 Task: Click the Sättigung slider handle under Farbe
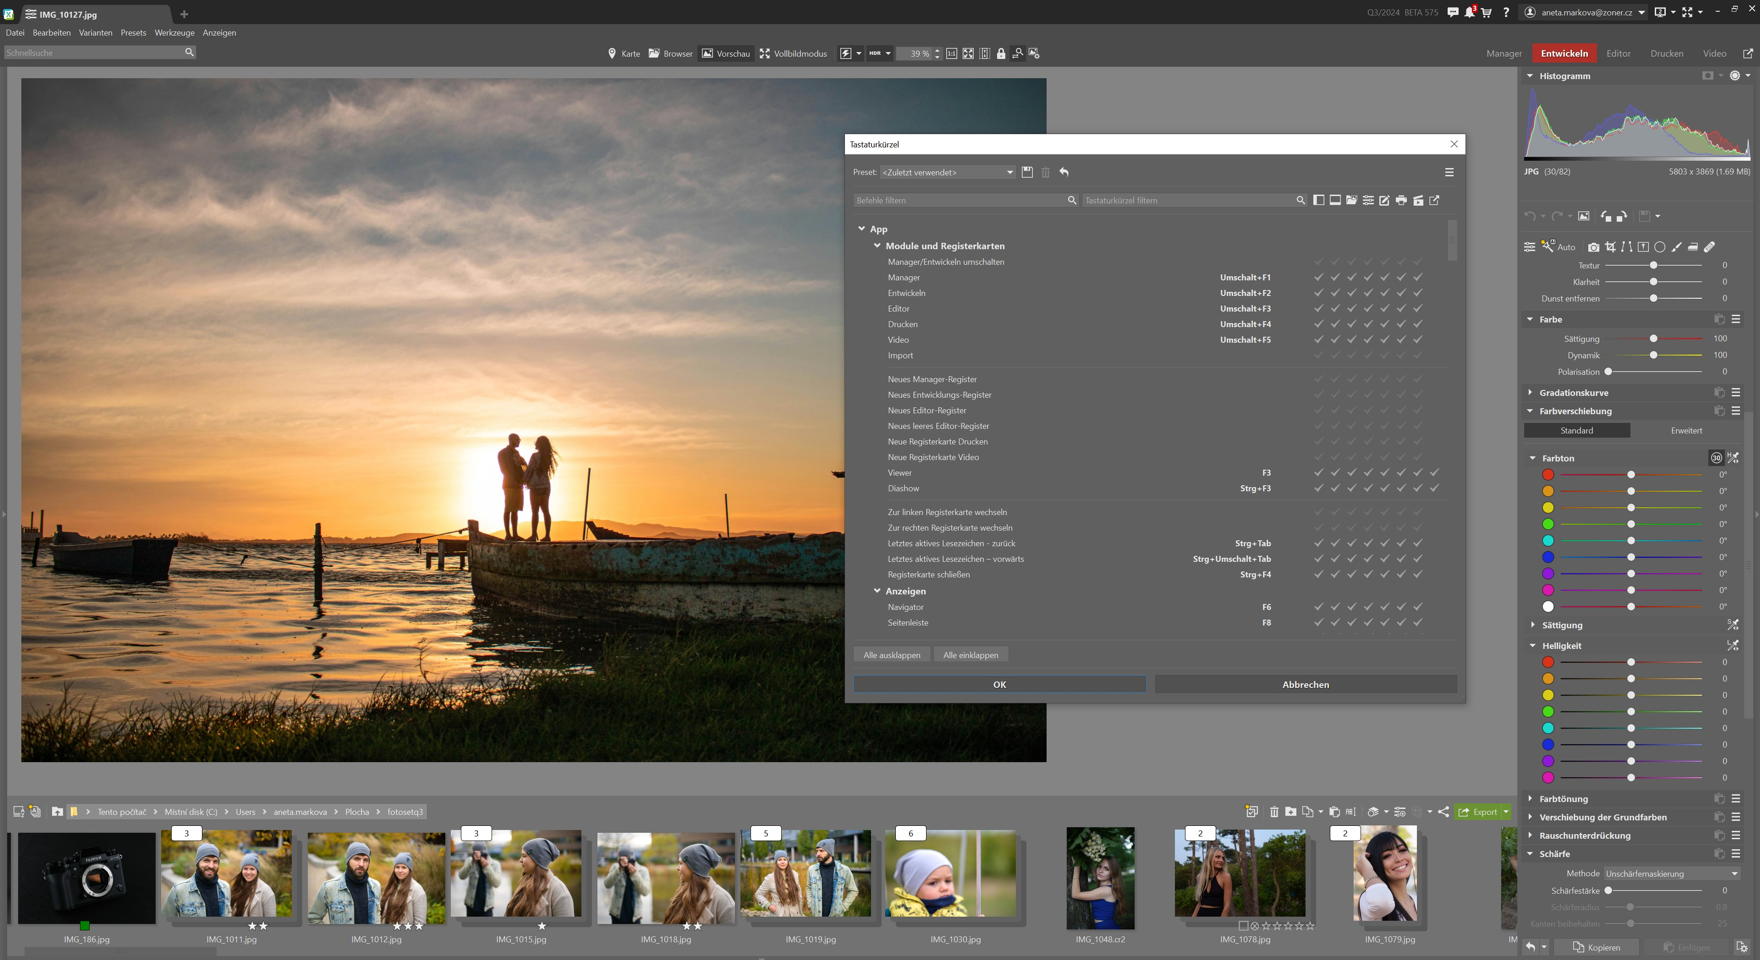coord(1653,339)
